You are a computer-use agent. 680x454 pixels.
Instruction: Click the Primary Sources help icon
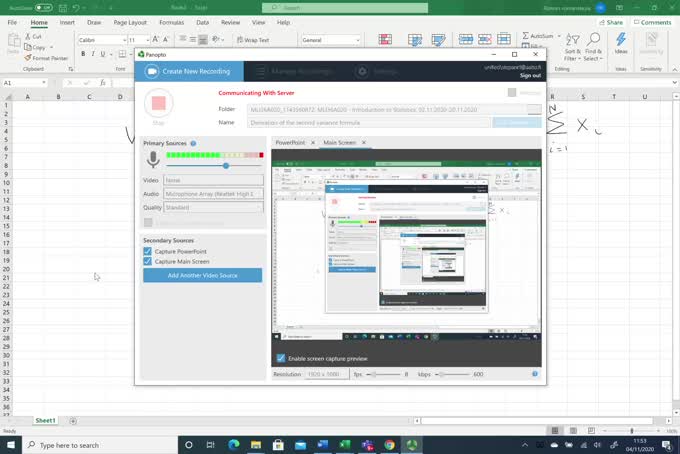[193, 143]
